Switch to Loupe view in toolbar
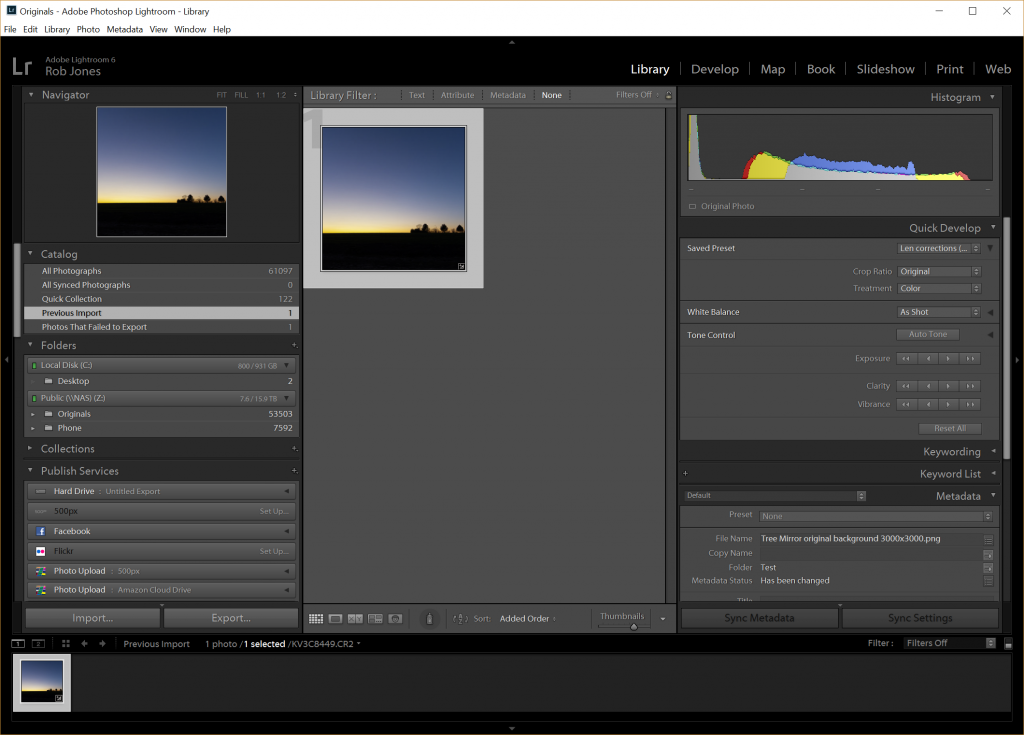 [336, 619]
